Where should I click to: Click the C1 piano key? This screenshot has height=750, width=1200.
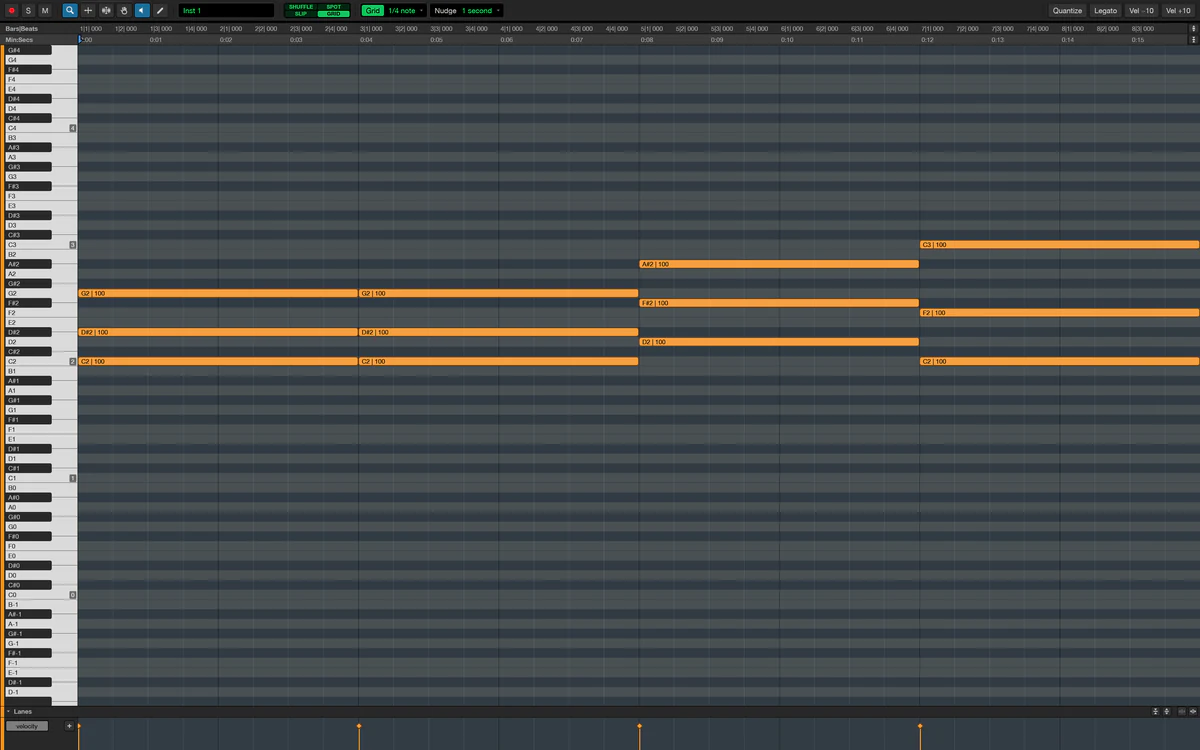[x=39, y=478]
